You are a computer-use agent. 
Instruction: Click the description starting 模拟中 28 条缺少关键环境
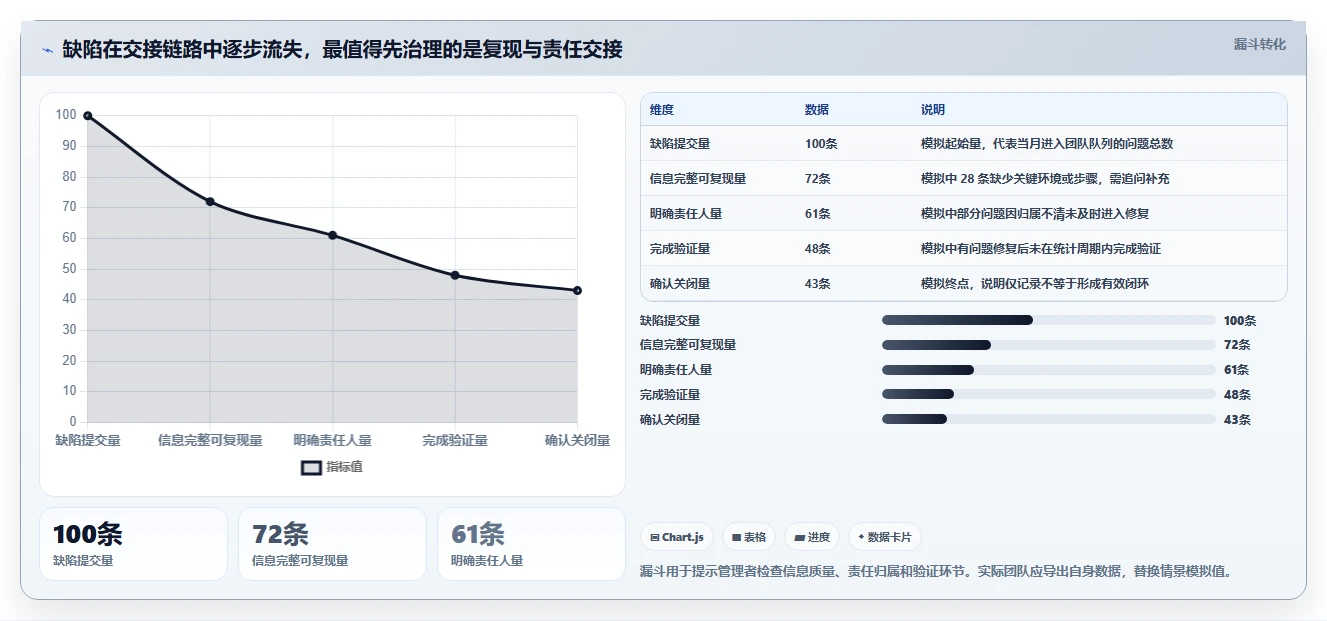click(1045, 179)
